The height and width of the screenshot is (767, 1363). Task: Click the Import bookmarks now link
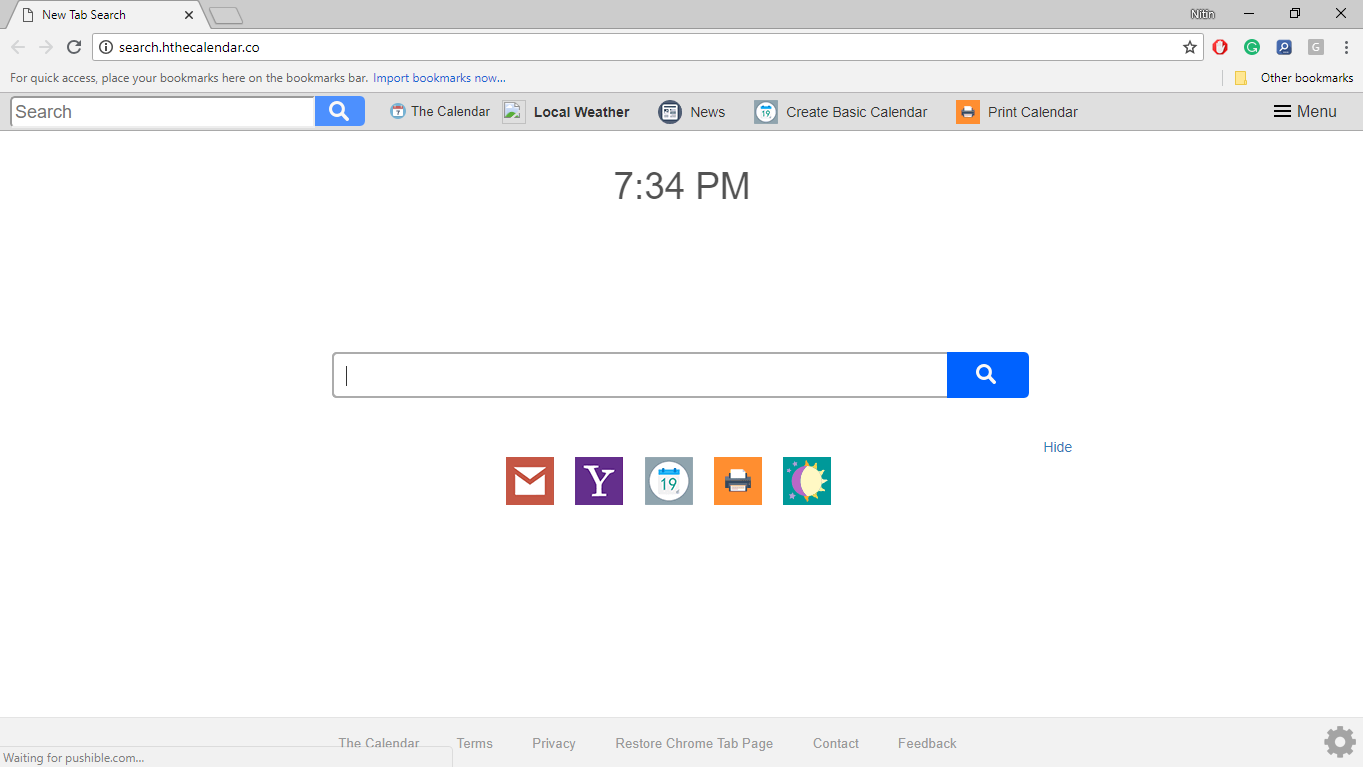[439, 77]
